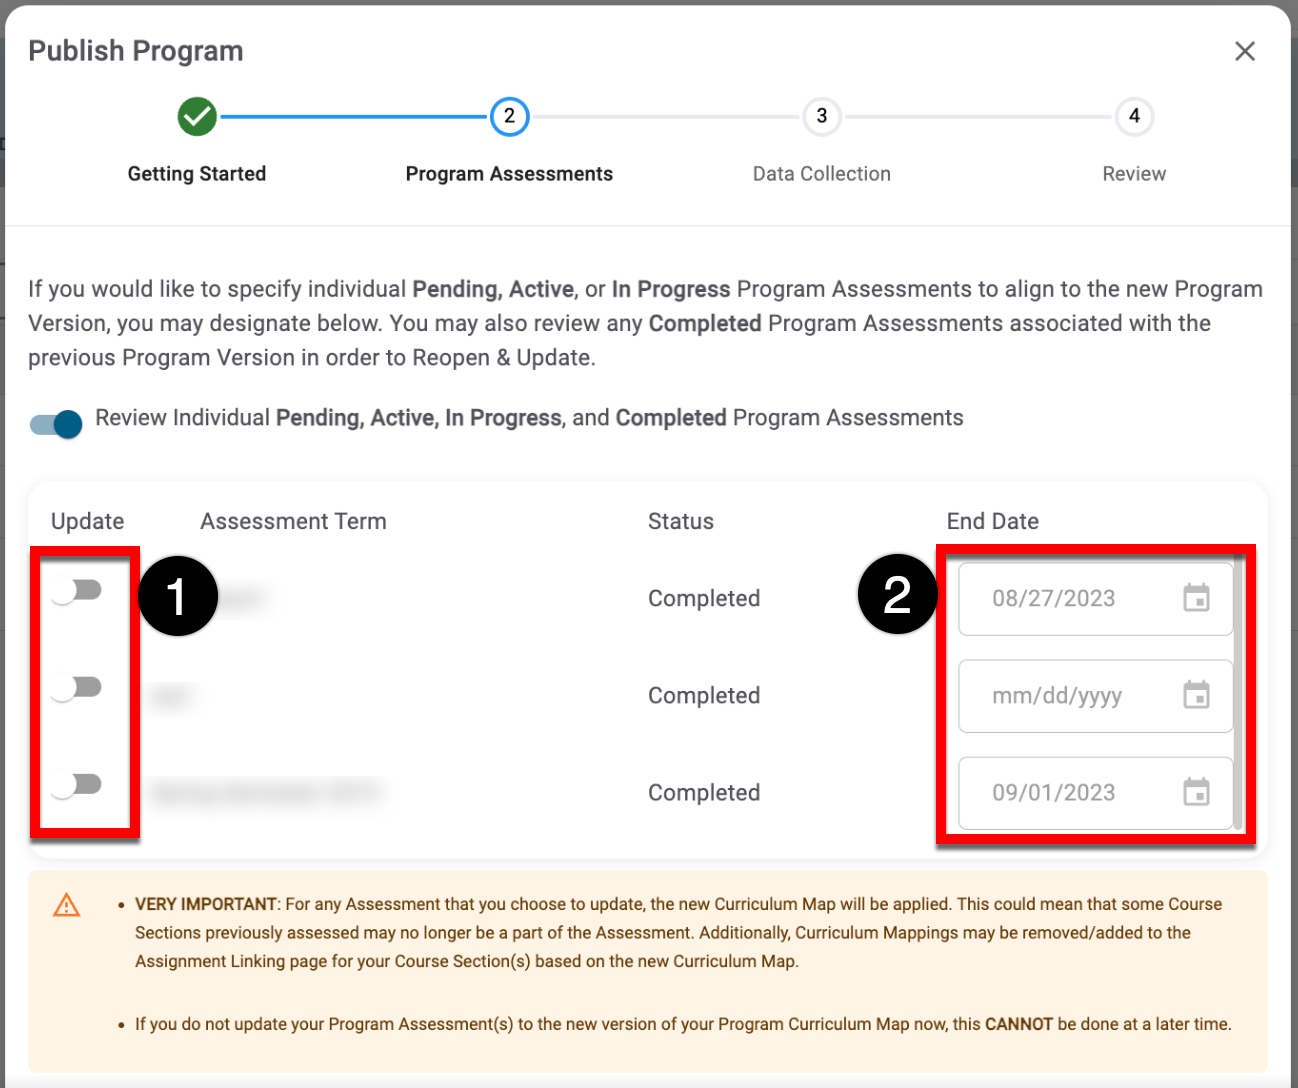Click the step 4 circle in stepper

1134,117
